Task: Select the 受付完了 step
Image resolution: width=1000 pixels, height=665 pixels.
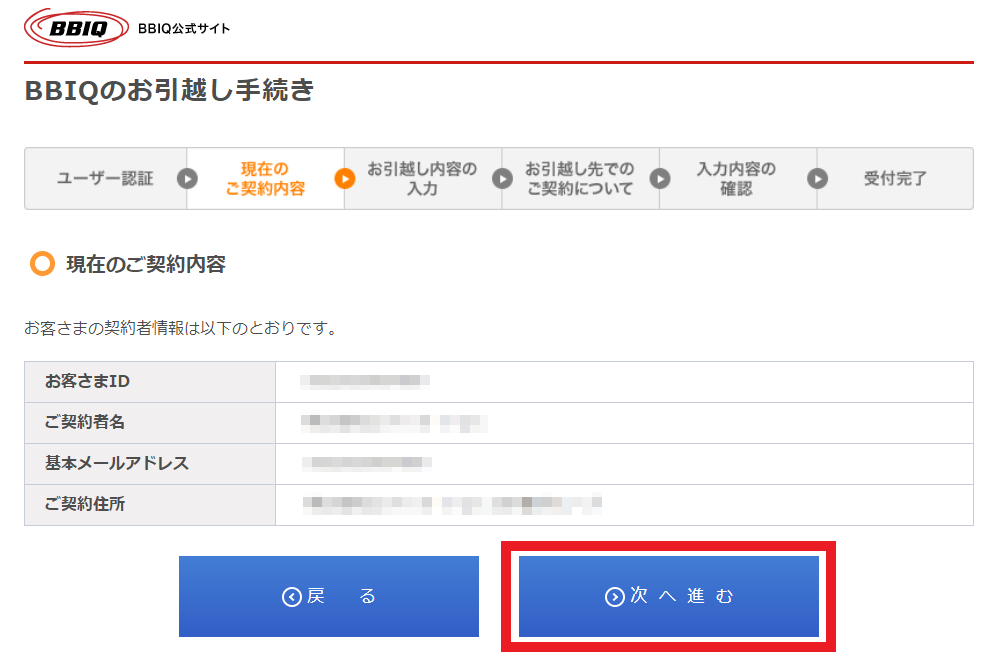Action: [x=895, y=179]
